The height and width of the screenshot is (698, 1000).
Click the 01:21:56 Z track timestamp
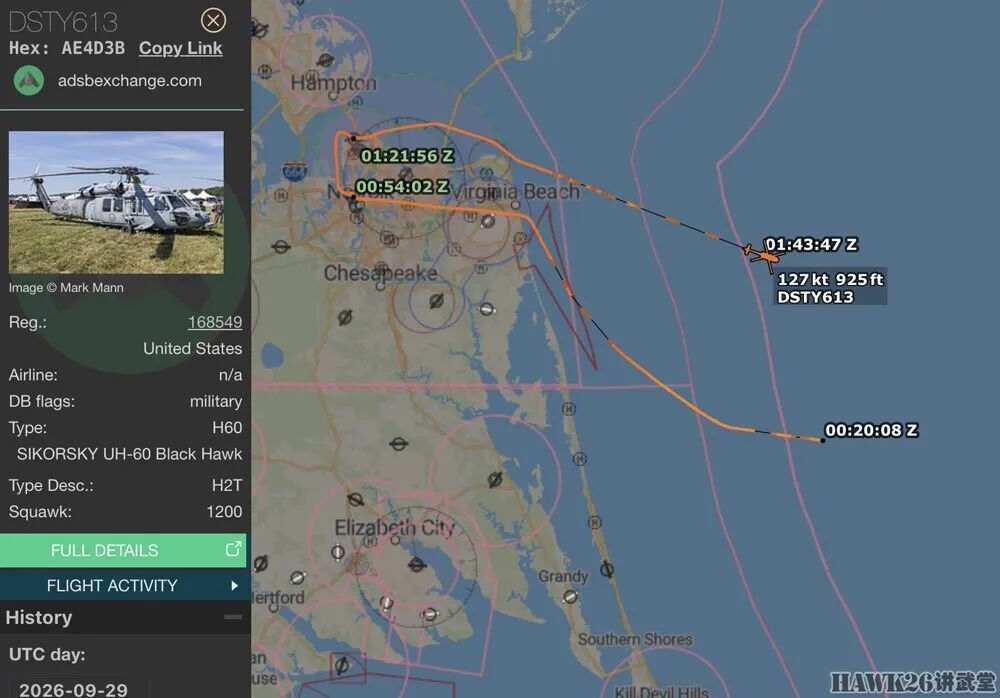(407, 156)
